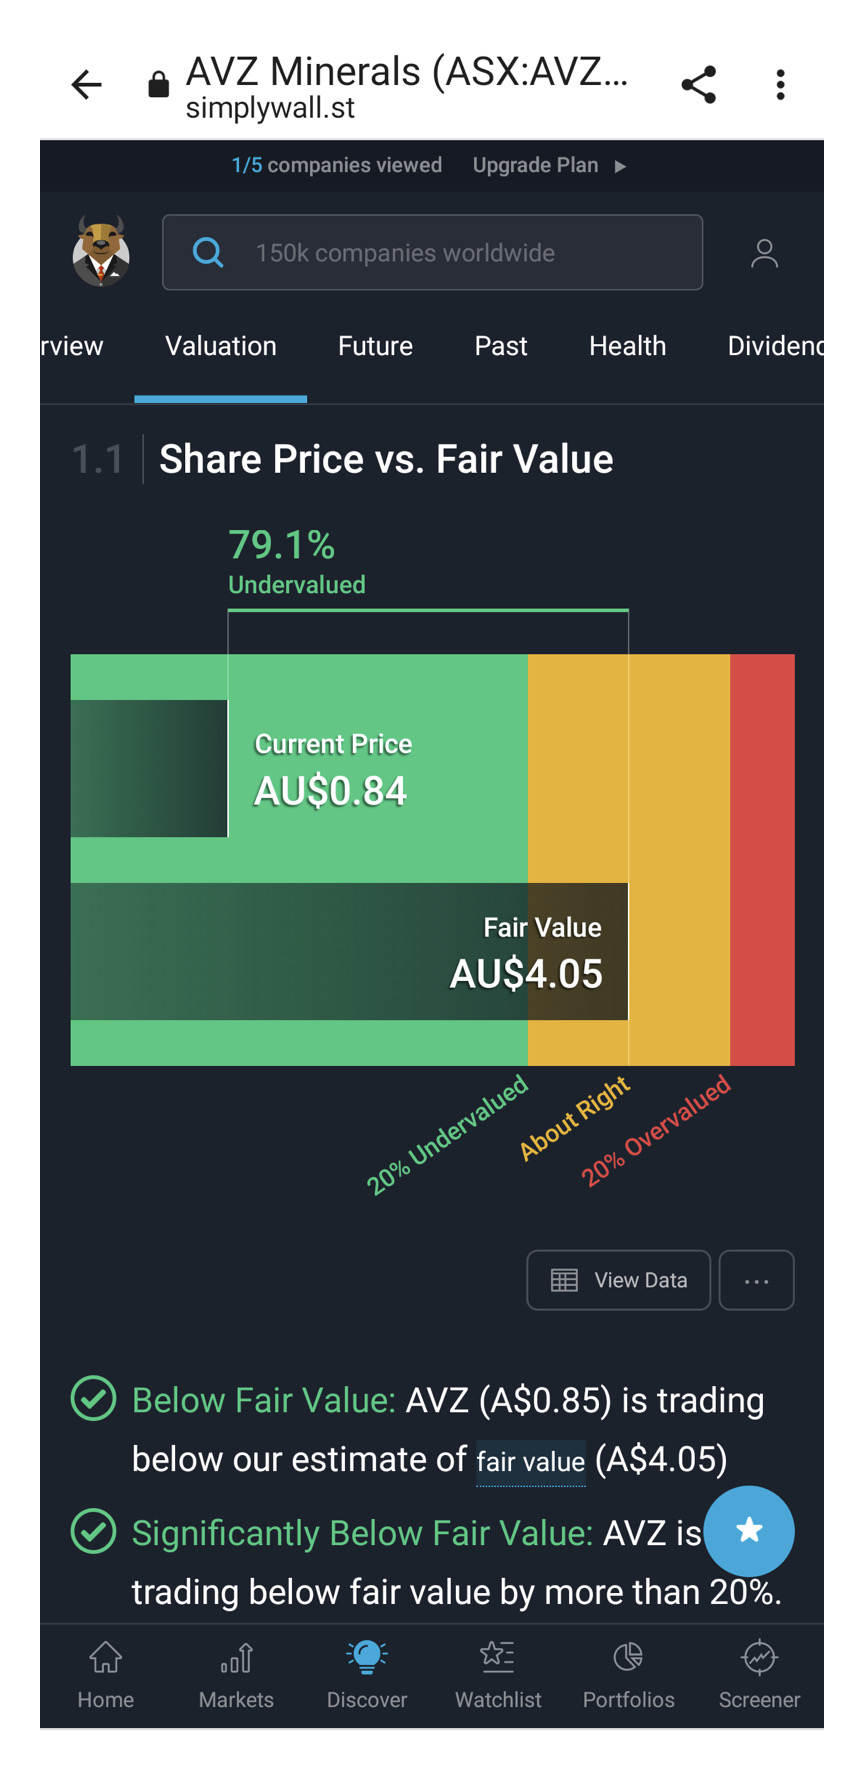Click the fair value underlined link

point(530,1462)
